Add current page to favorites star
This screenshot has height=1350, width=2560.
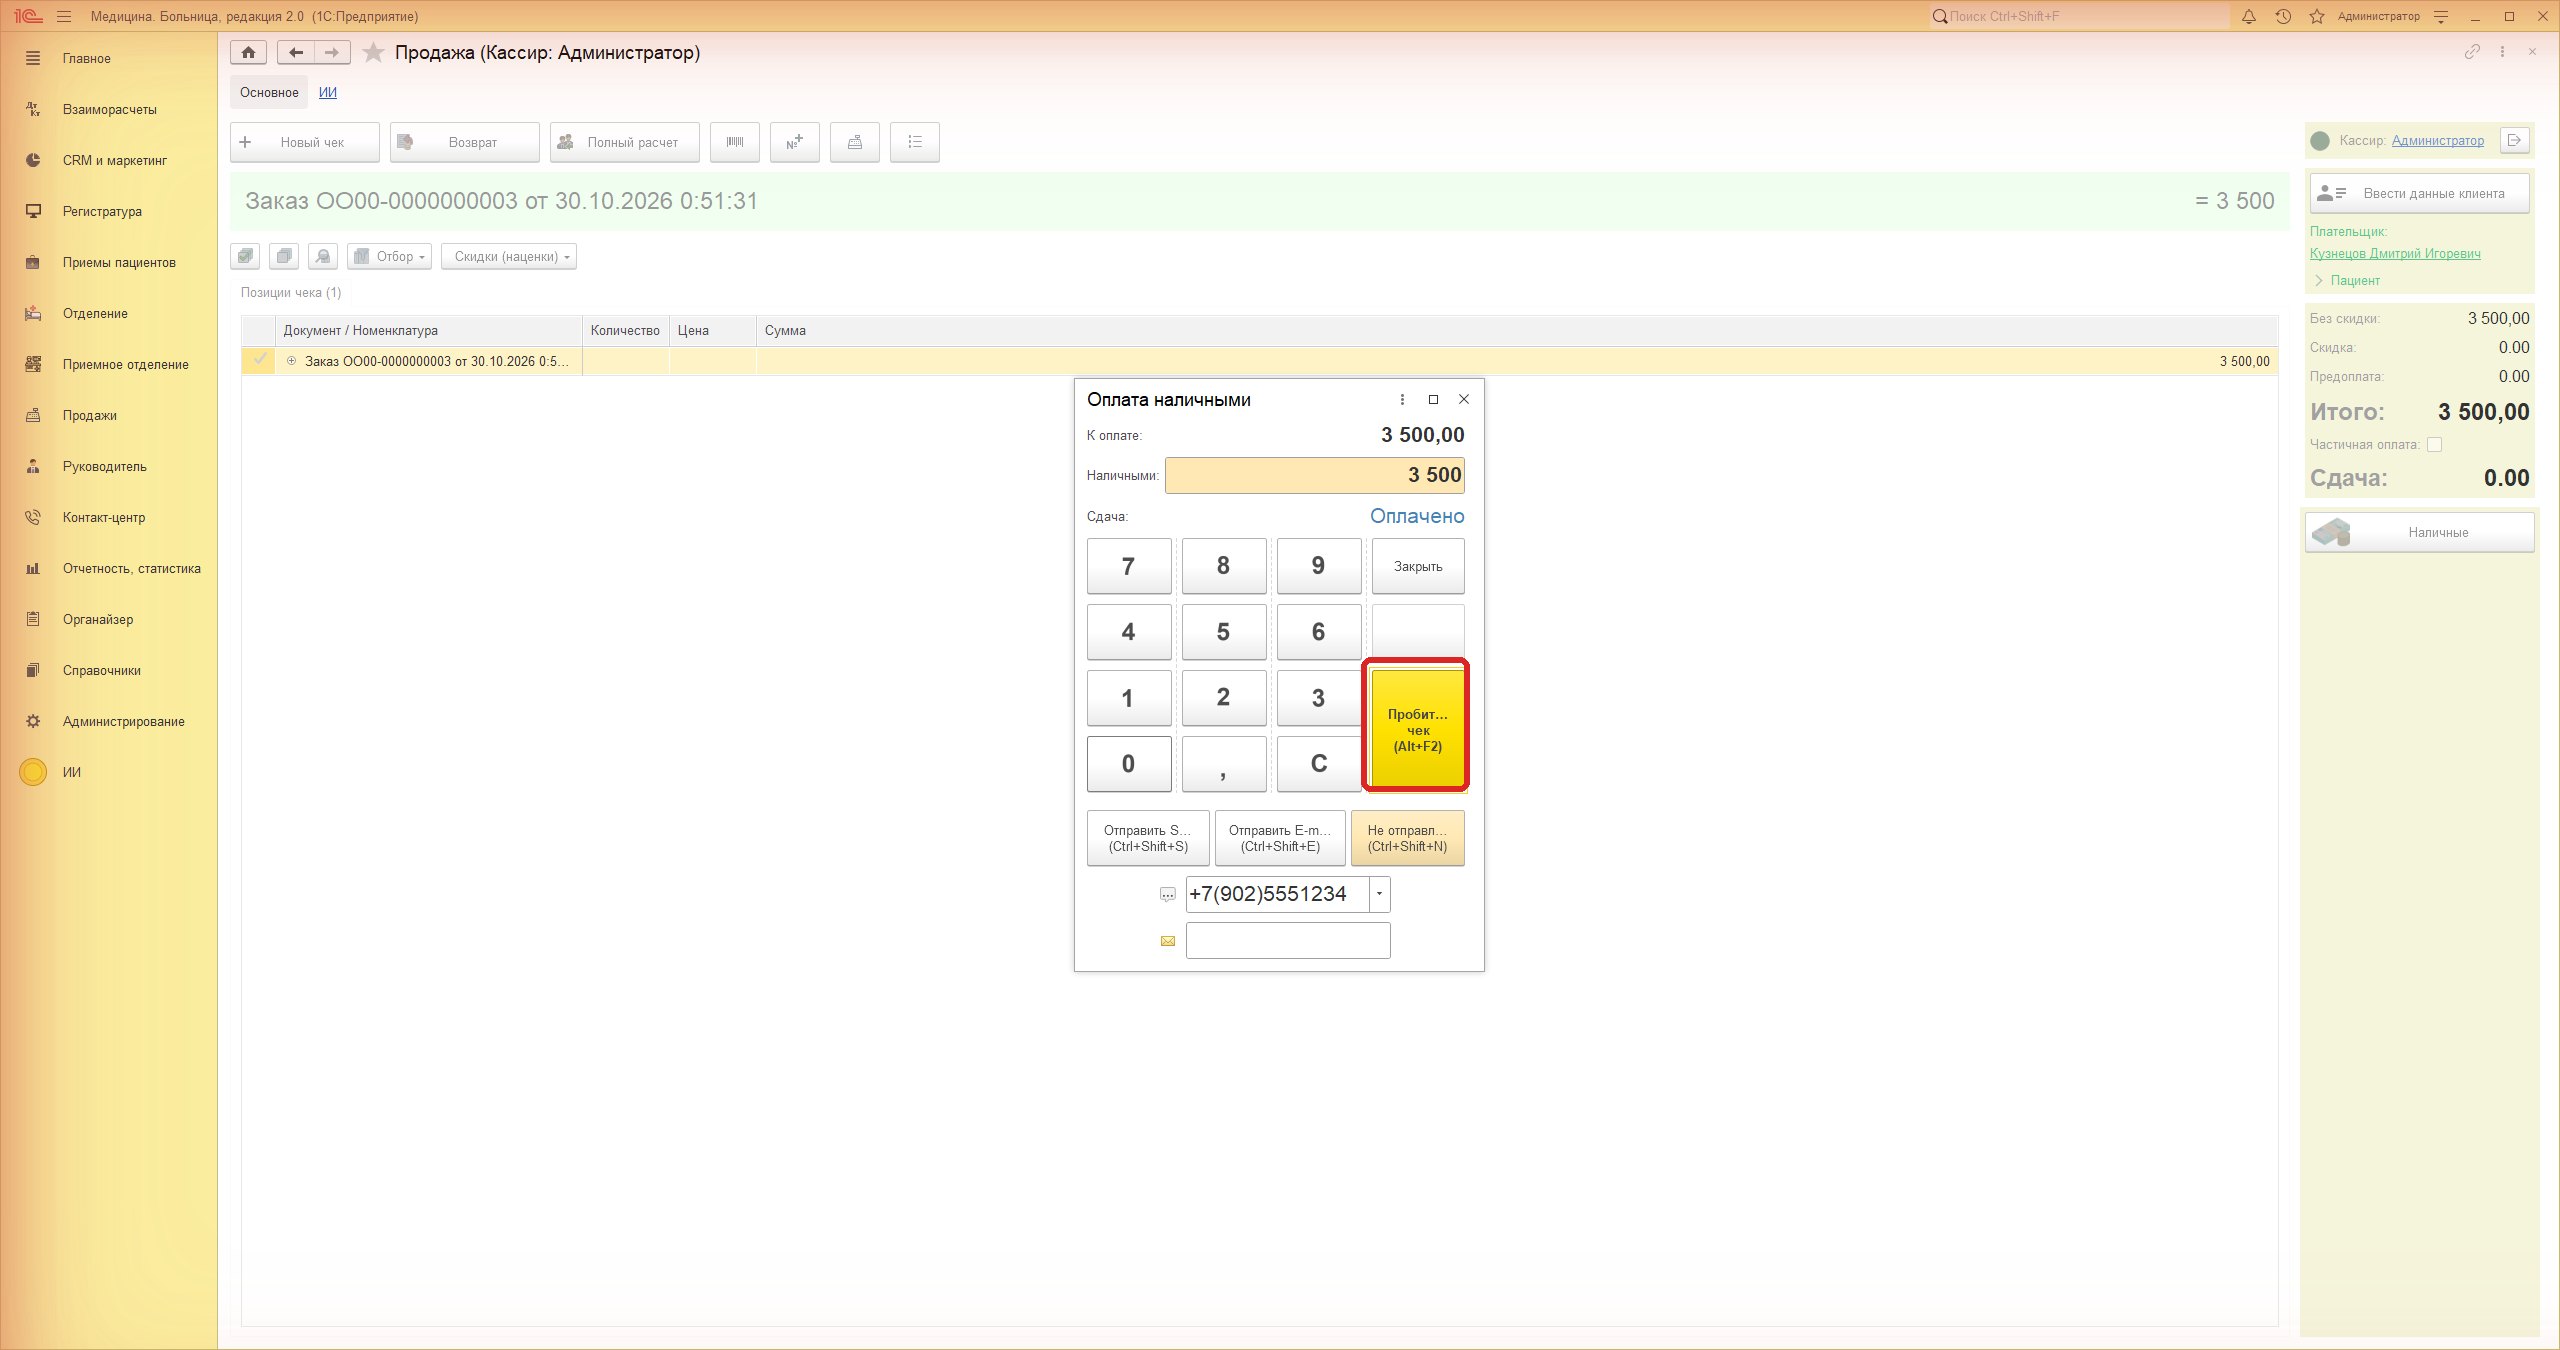point(373,52)
